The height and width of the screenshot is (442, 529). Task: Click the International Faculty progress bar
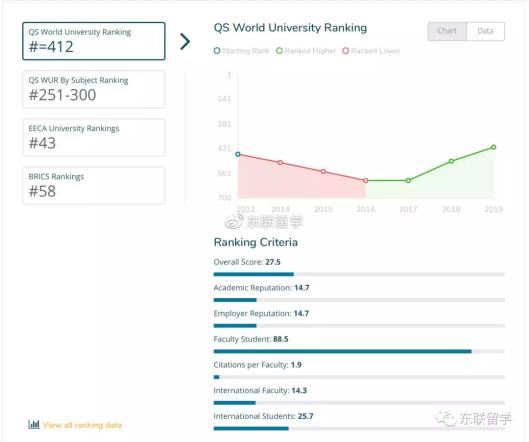(359, 403)
